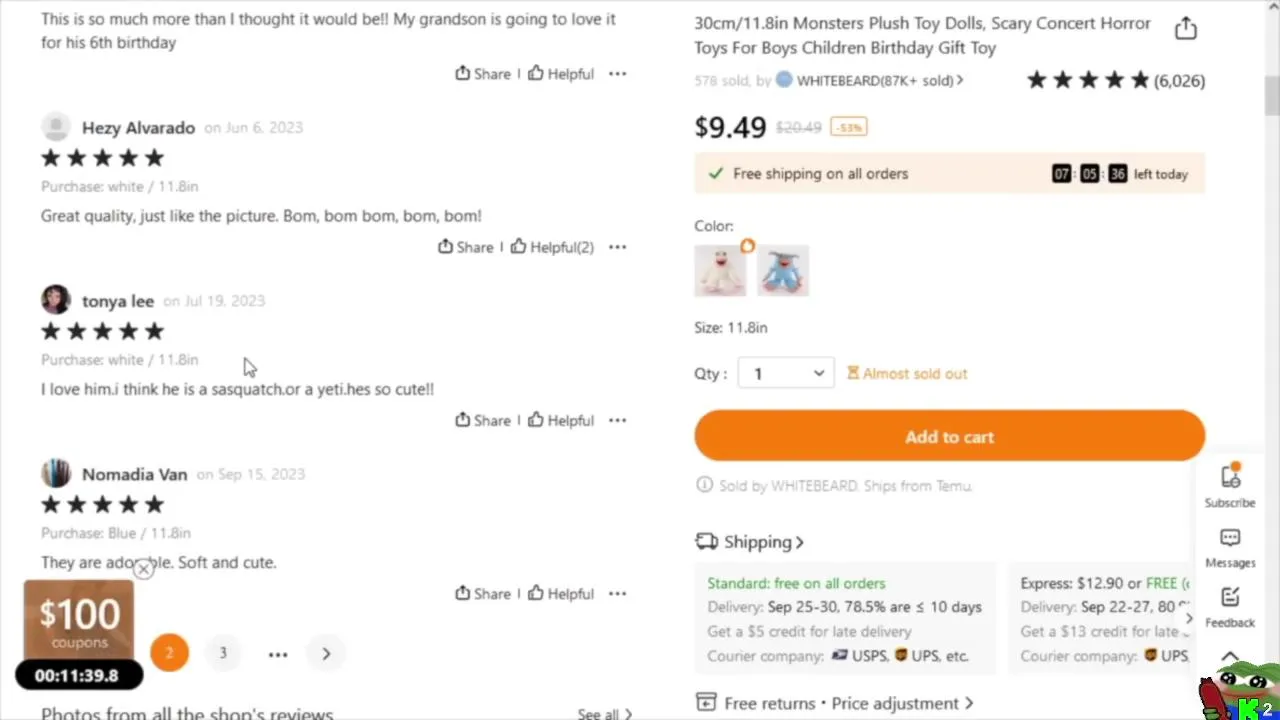Click the share icon beside the product title
1280x720 pixels.
1185,29
